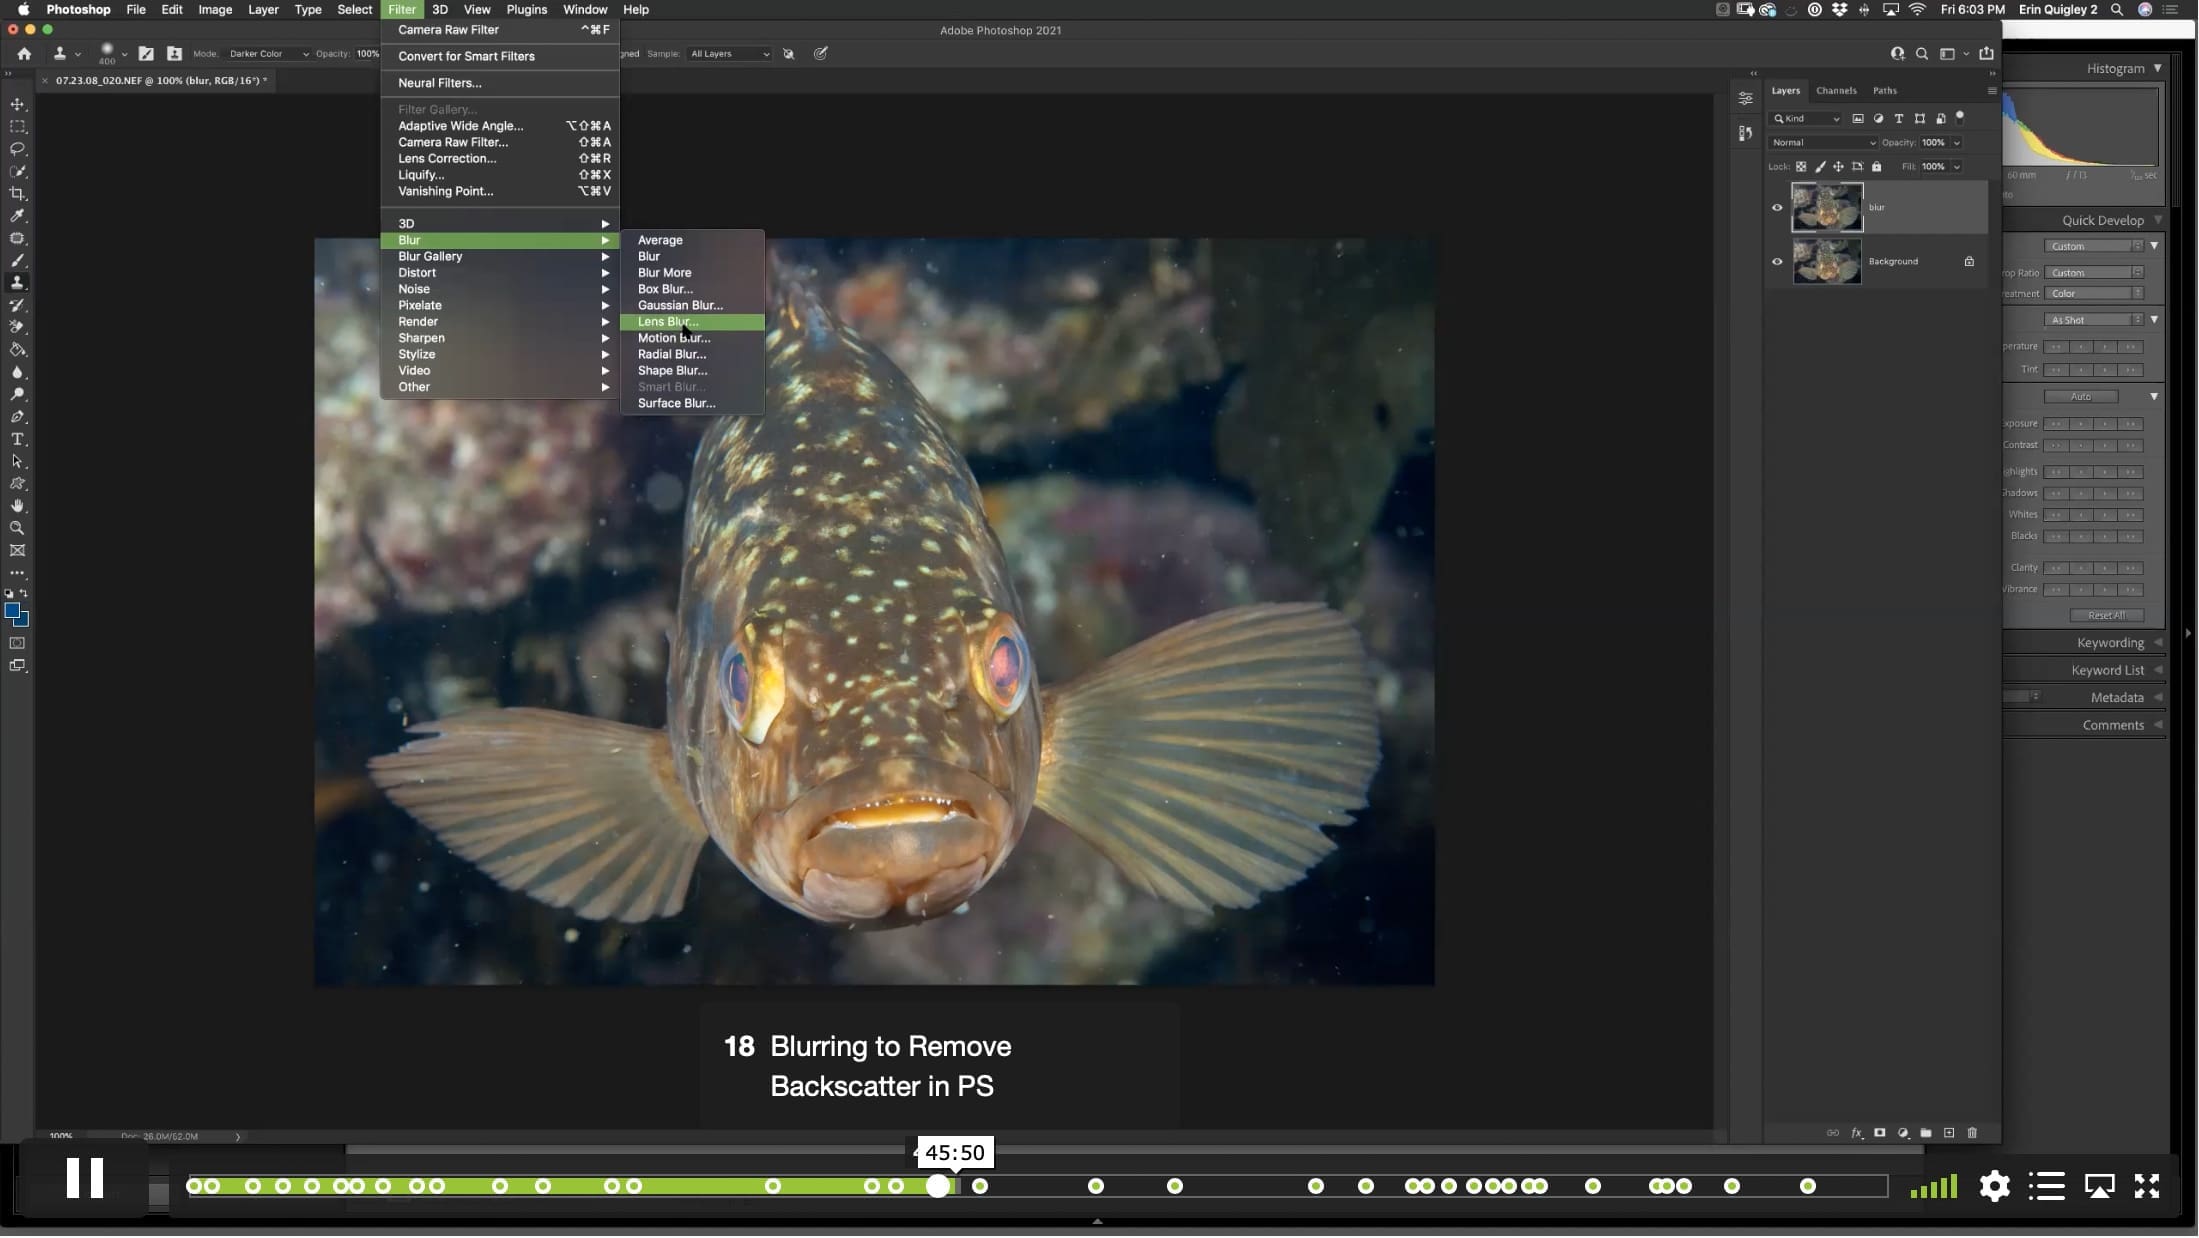Hide the blur layer visibility eye
2199x1238 pixels.
point(1777,208)
